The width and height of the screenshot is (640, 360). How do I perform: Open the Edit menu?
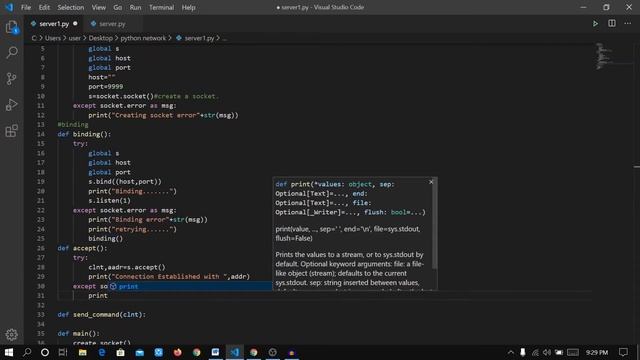click(44, 7)
